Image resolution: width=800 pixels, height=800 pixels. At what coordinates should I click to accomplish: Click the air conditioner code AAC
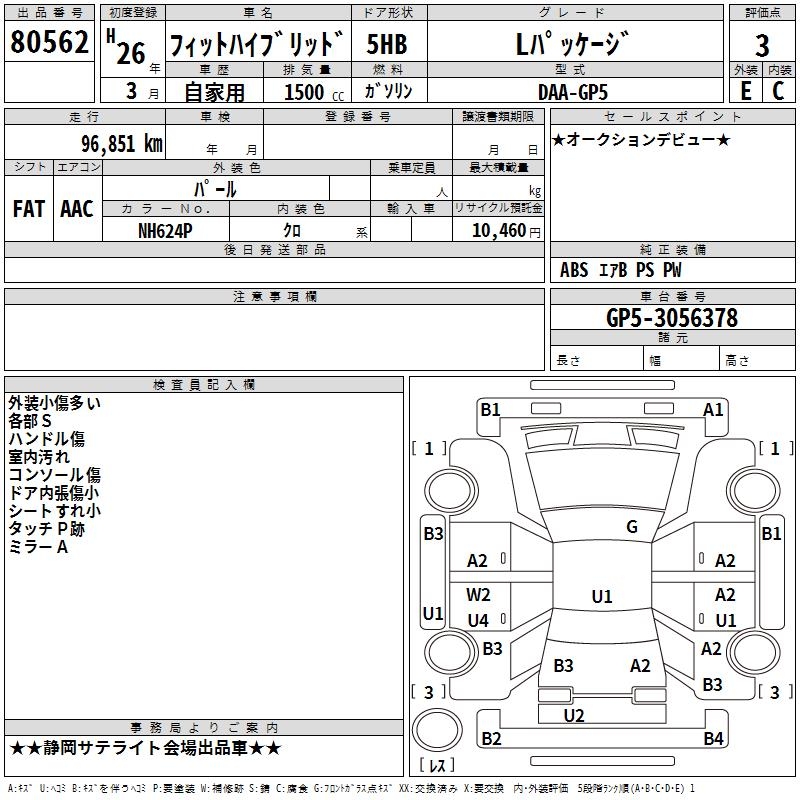[77, 209]
